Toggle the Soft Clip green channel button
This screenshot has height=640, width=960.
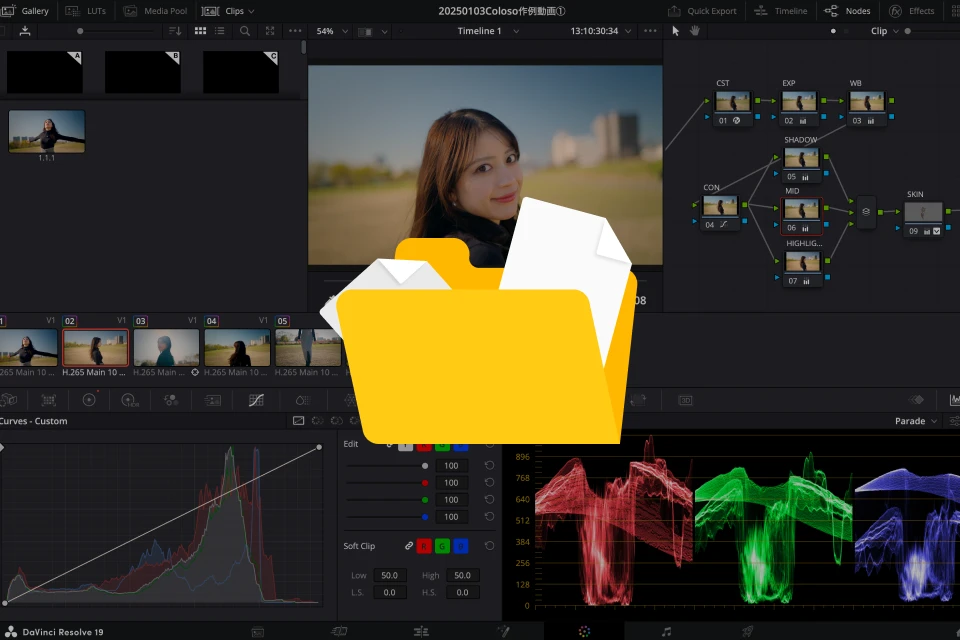(442, 546)
